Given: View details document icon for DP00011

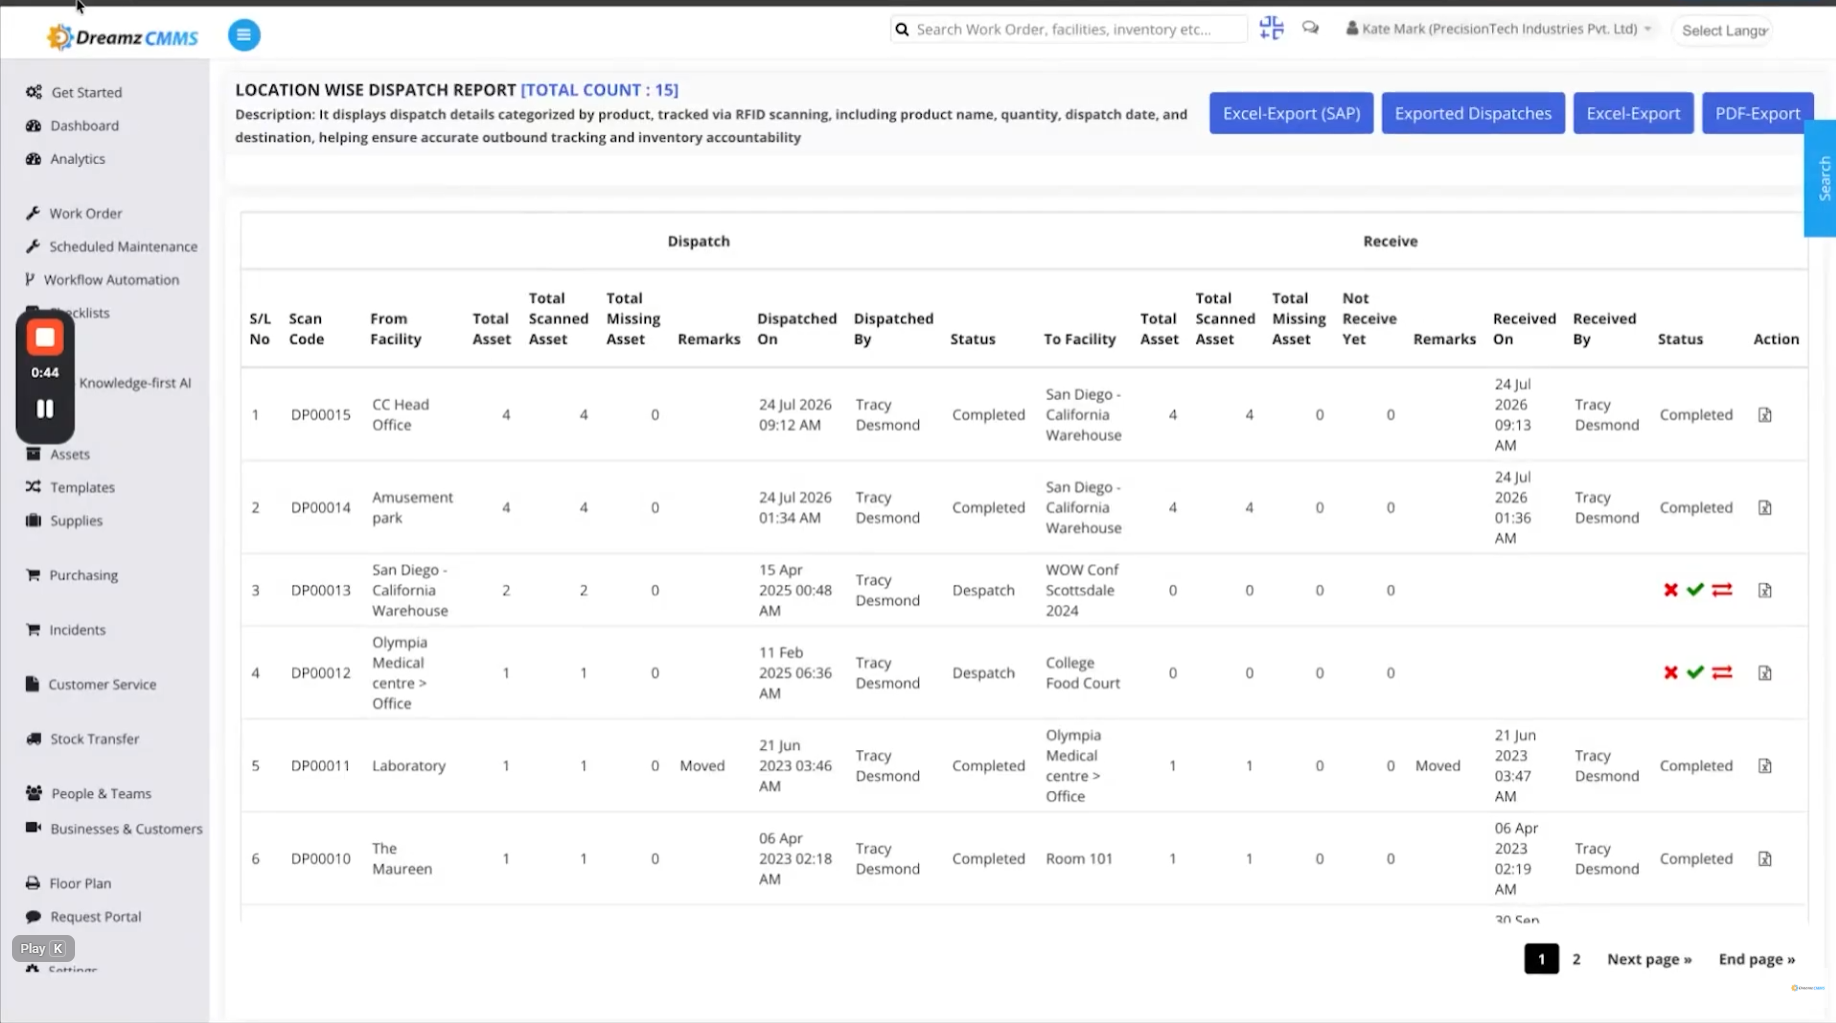Looking at the screenshot, I should tap(1765, 766).
